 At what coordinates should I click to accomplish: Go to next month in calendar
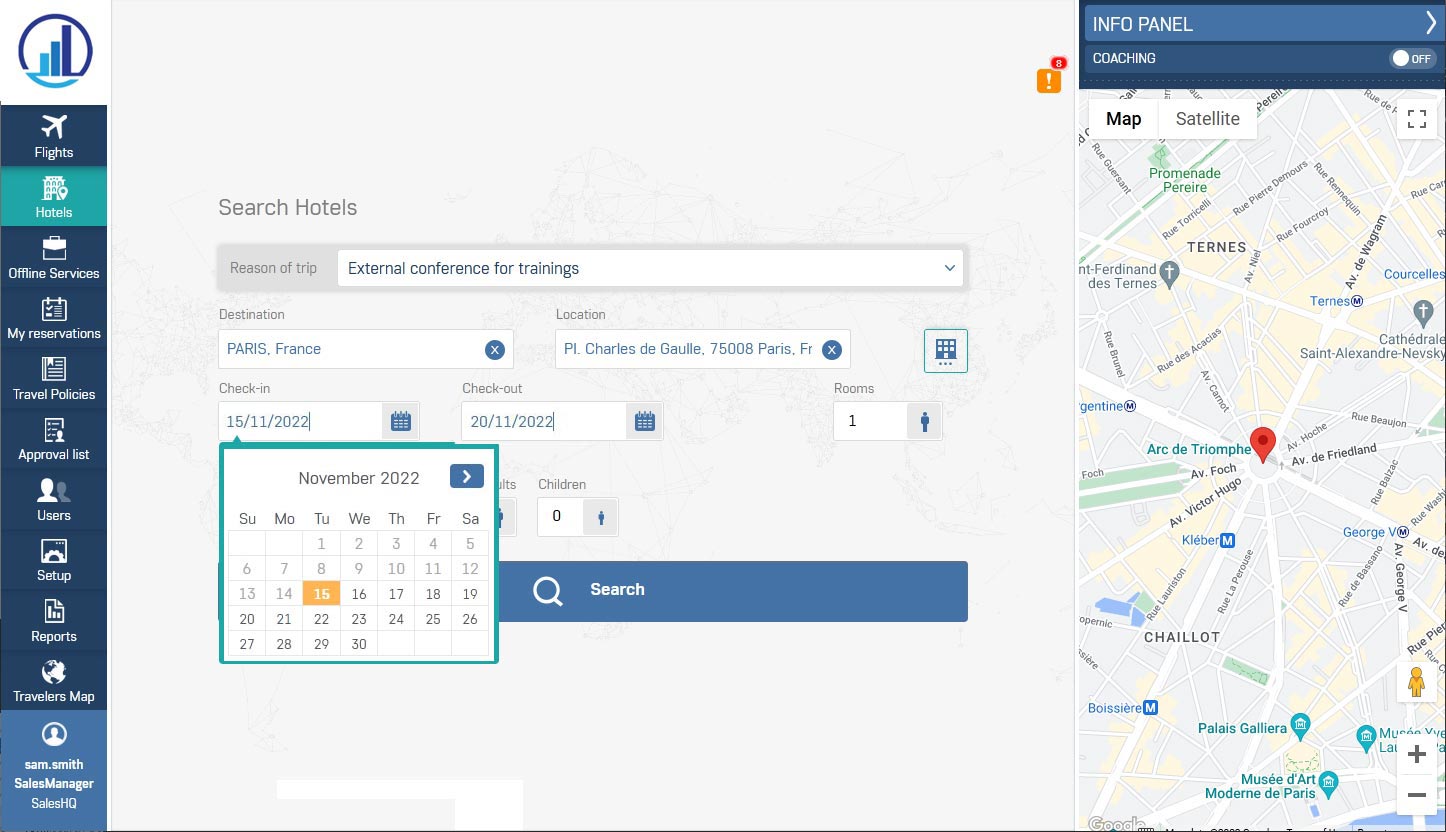pyautogui.click(x=466, y=477)
